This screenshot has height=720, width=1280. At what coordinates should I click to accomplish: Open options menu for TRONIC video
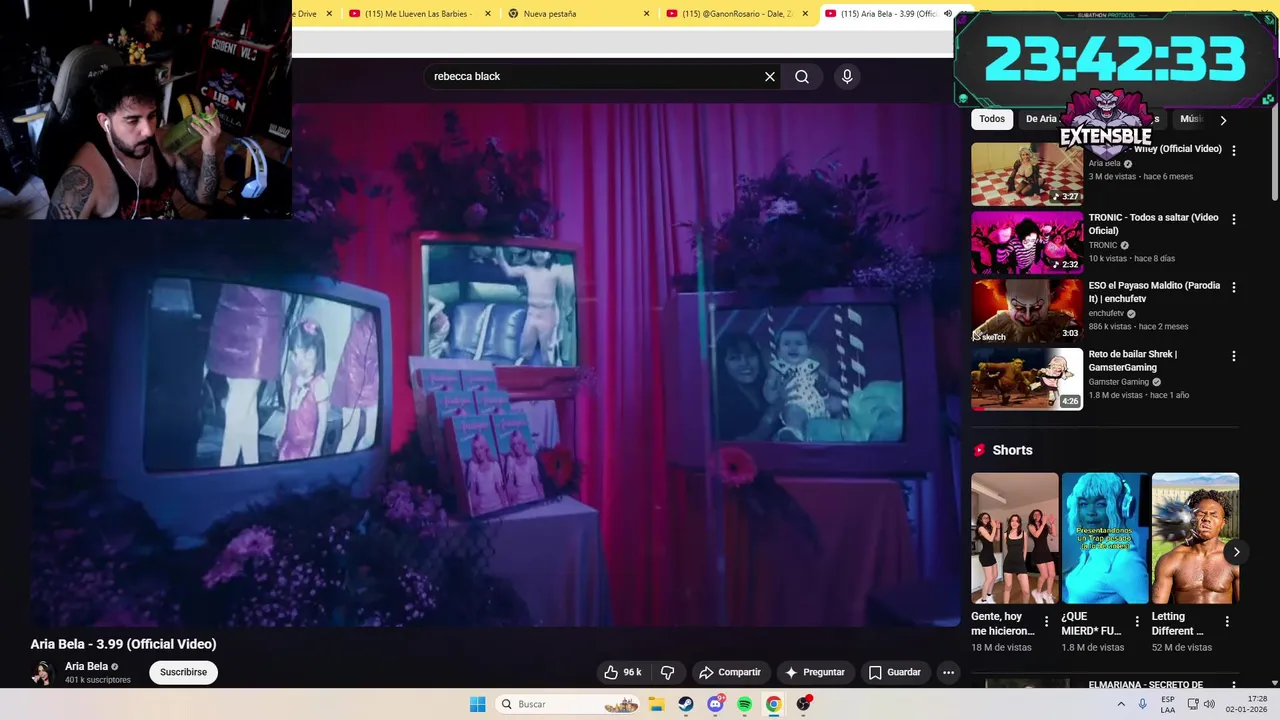click(1233, 219)
